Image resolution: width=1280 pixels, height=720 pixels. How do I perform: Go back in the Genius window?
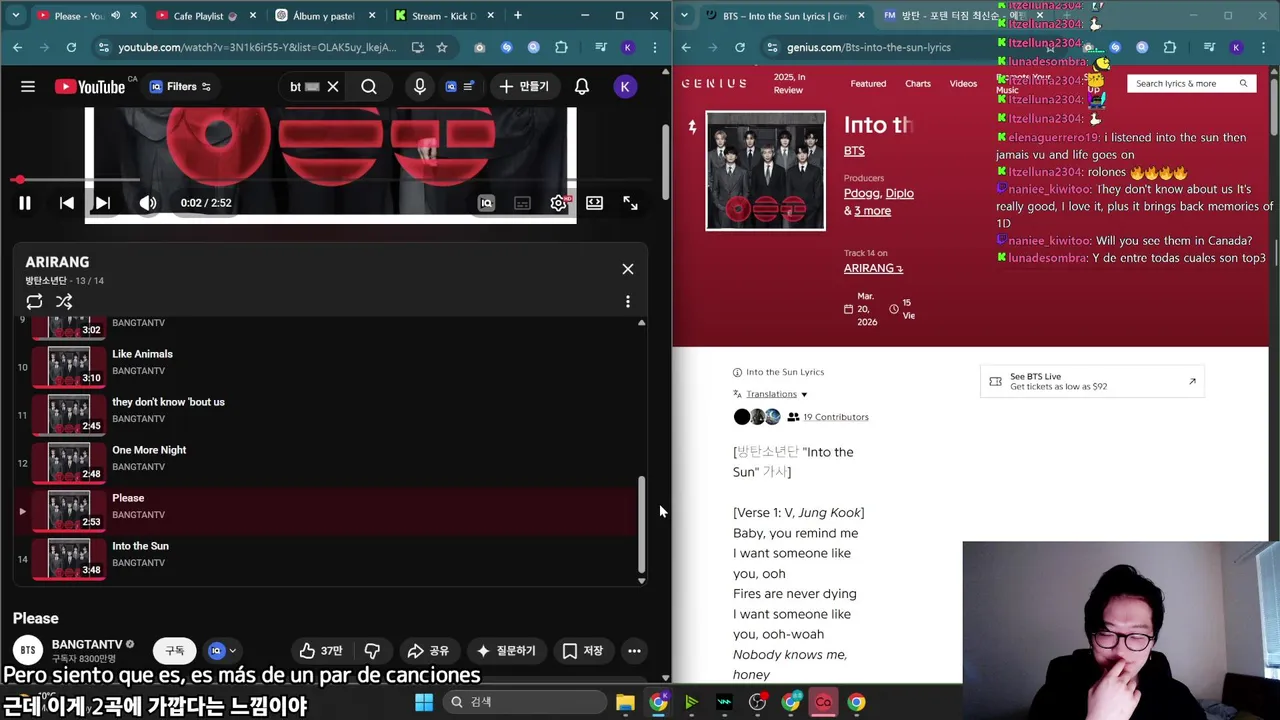coord(686,47)
